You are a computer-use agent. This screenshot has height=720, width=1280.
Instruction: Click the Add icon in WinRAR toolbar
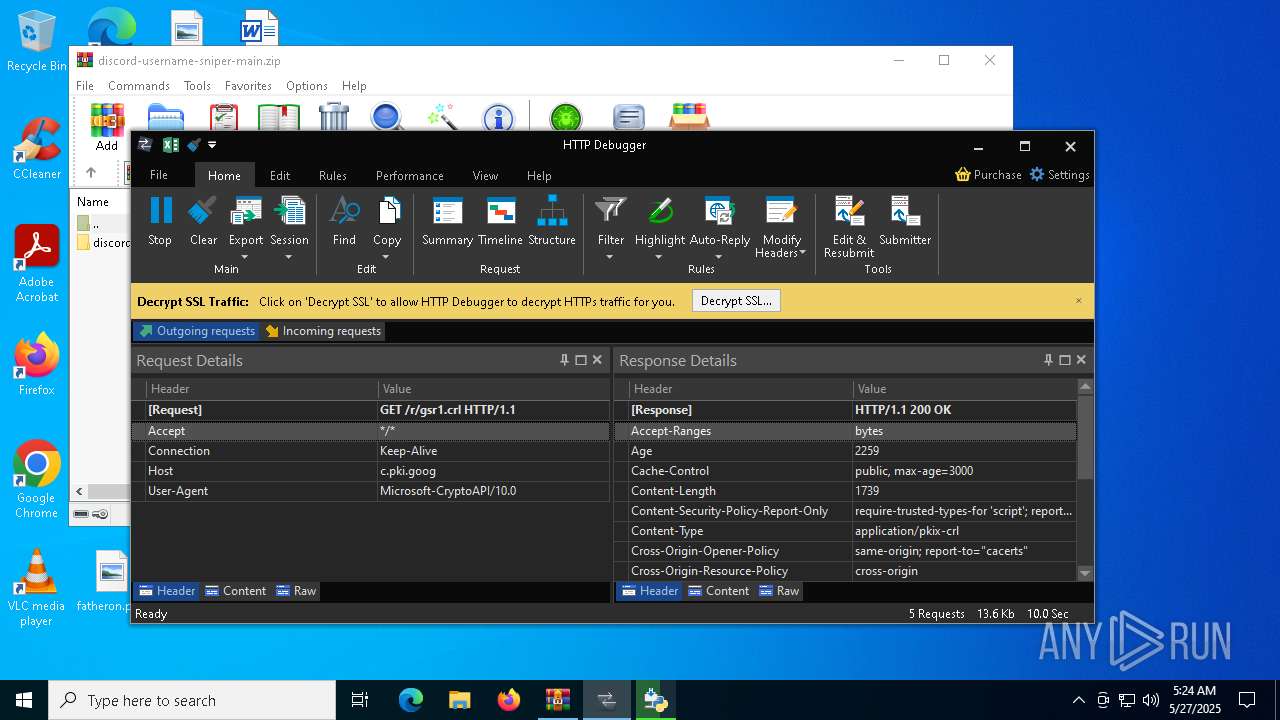point(107,127)
